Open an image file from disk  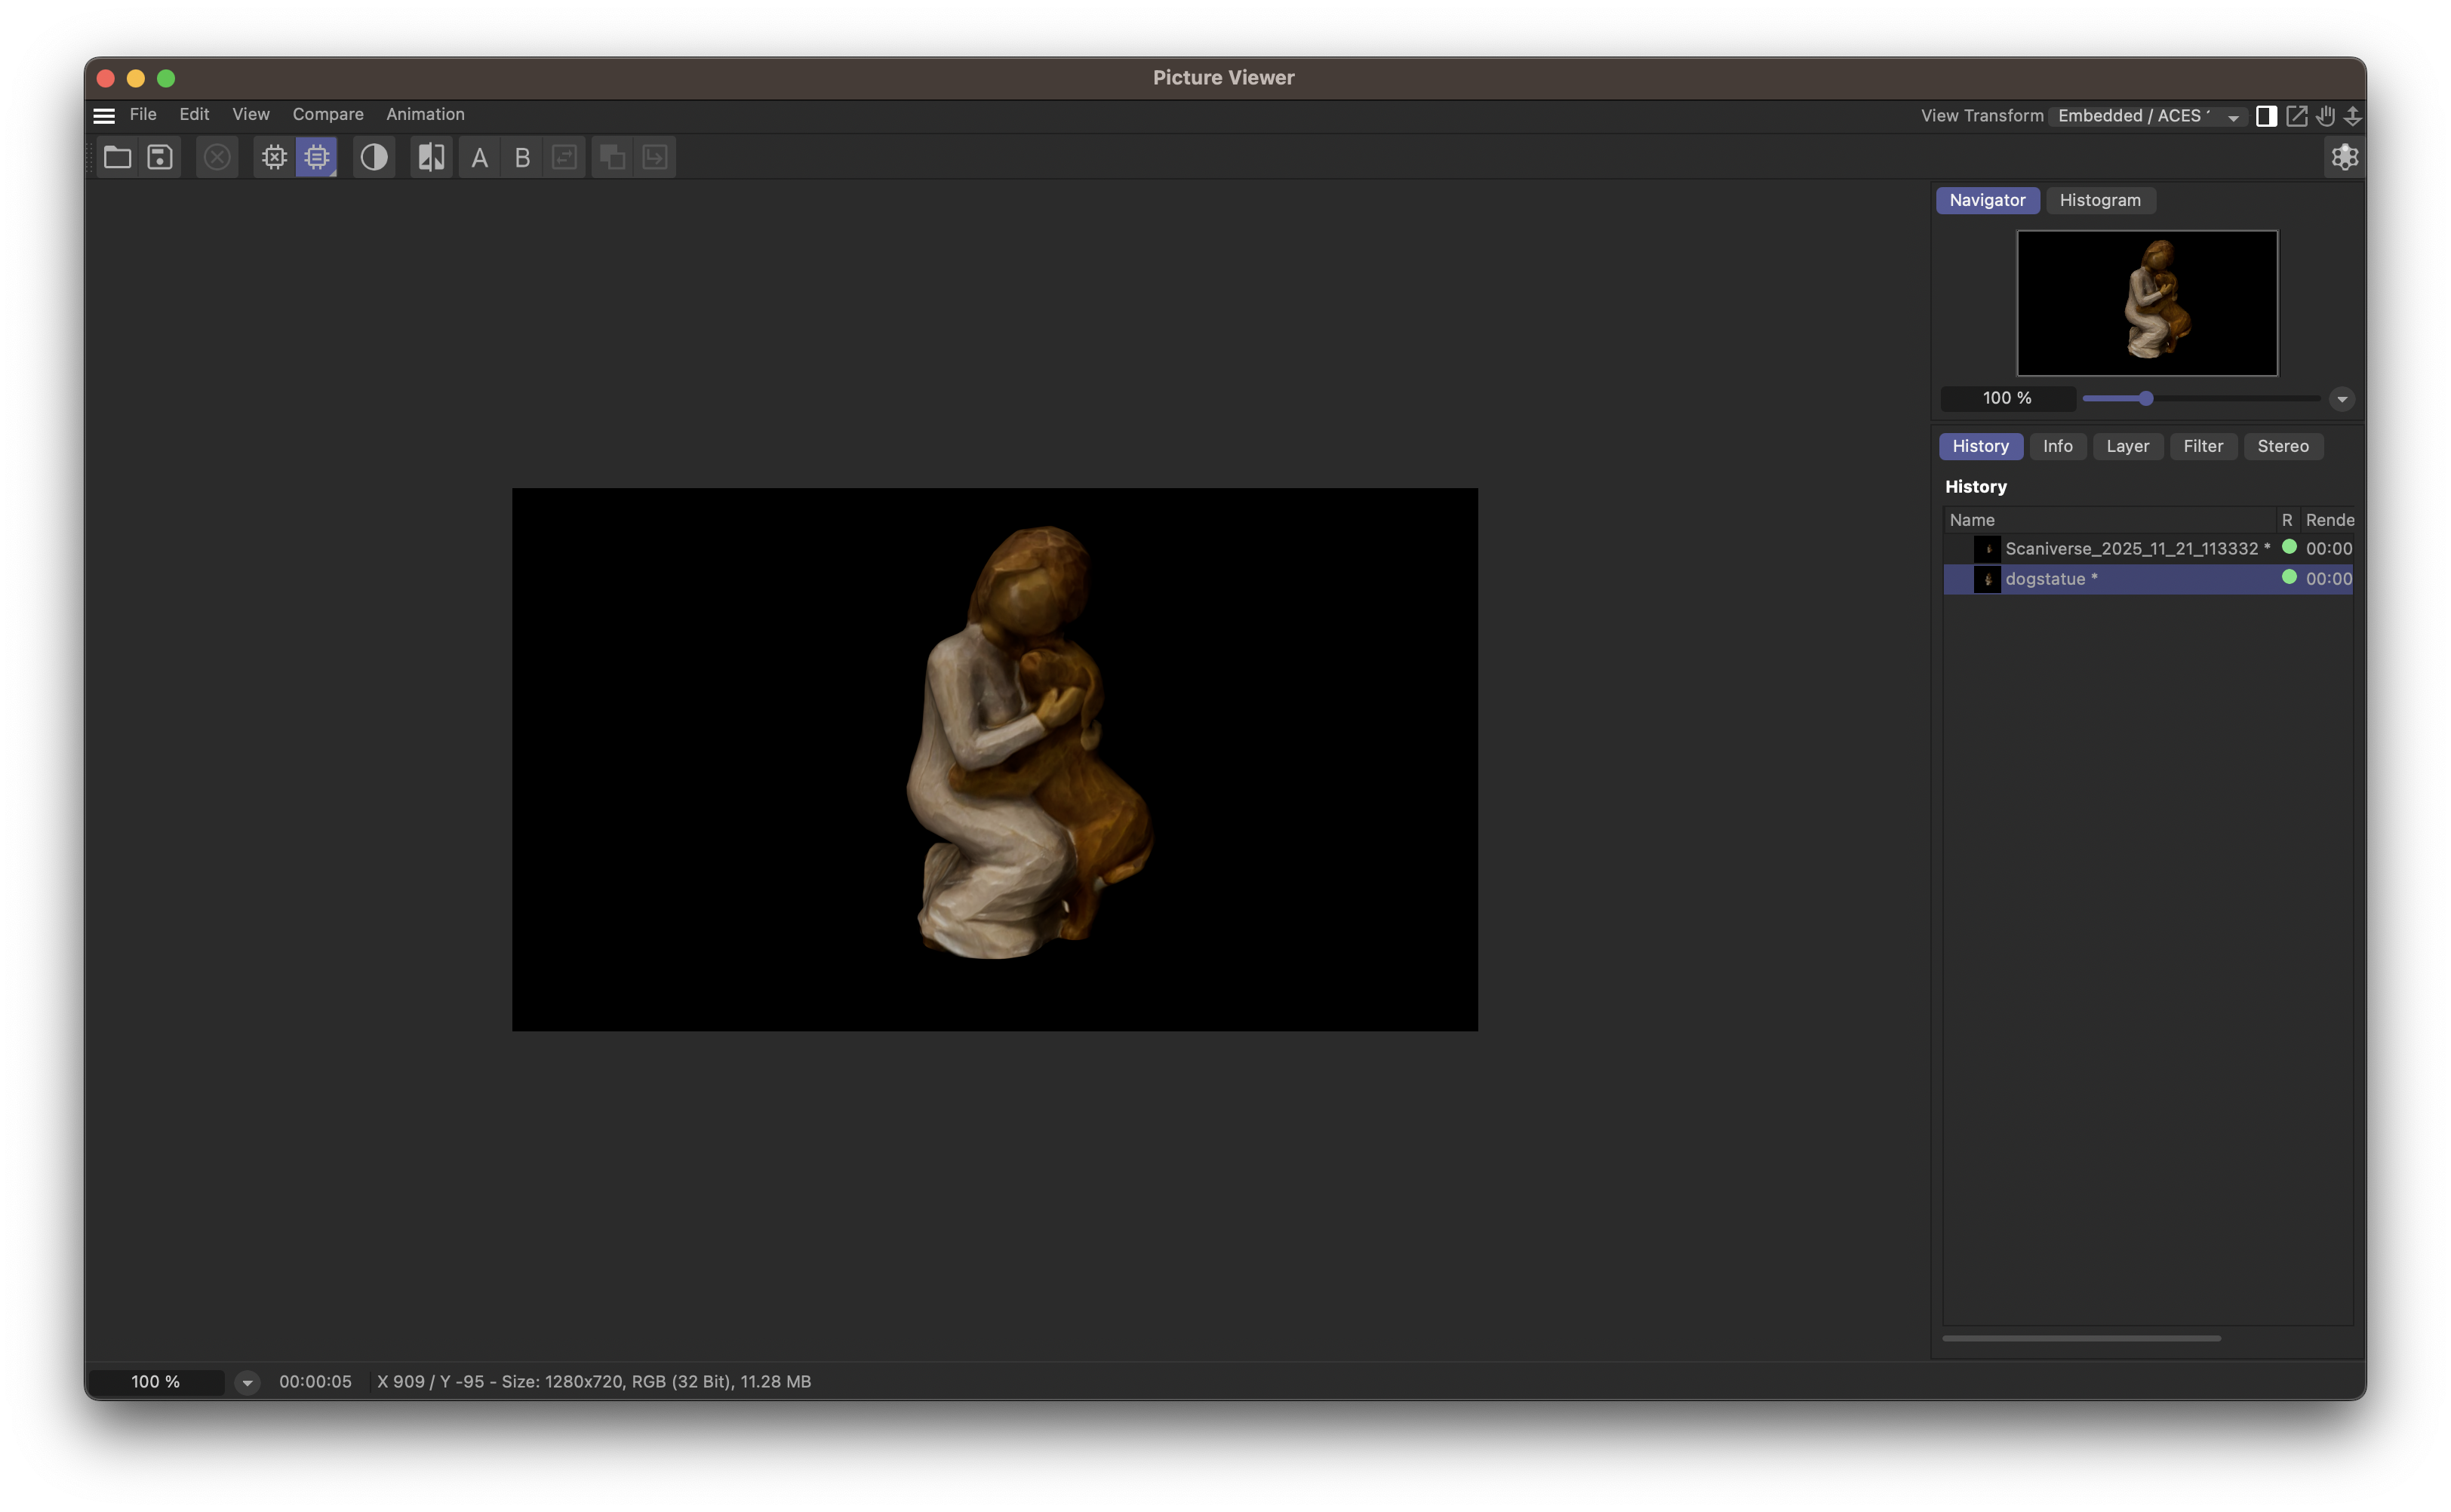click(x=117, y=157)
